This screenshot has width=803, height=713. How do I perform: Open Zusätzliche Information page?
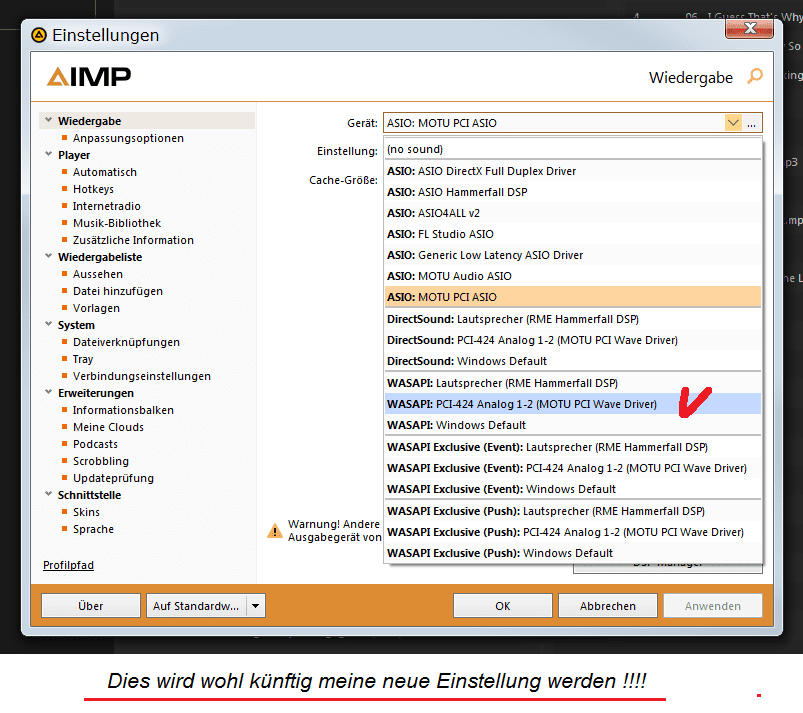tap(133, 240)
